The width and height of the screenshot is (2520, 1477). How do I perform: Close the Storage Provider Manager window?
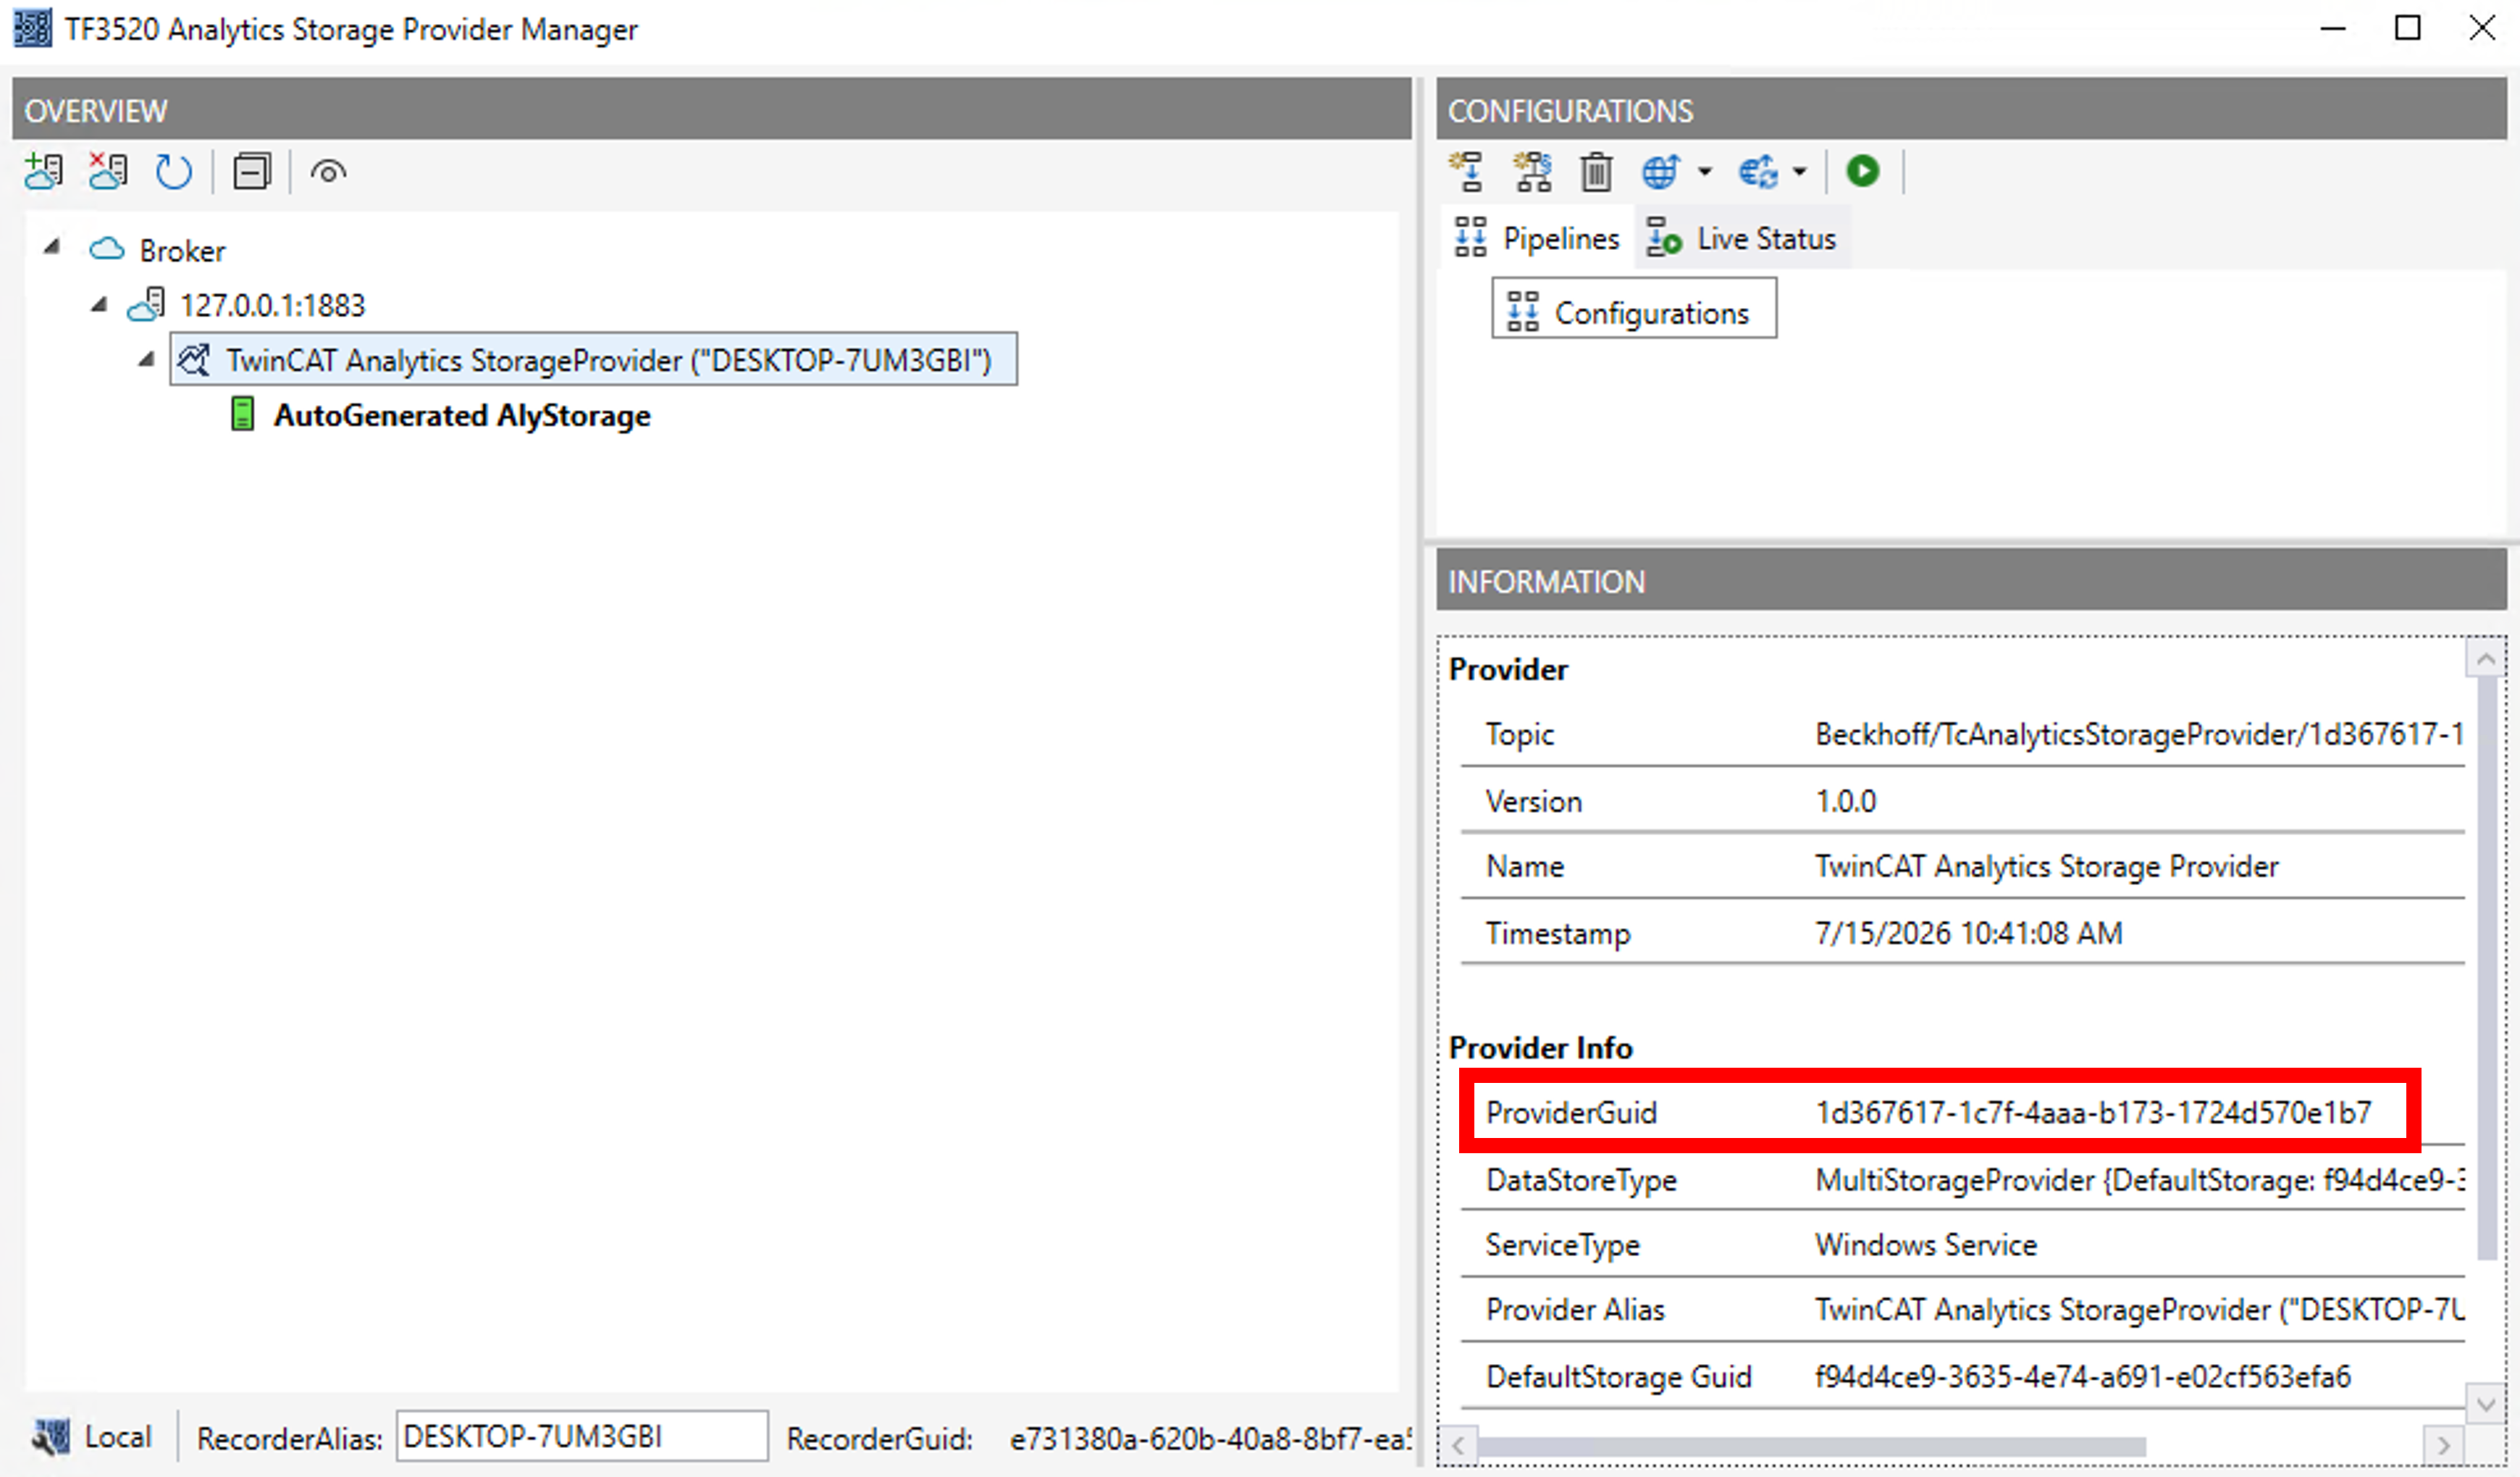pos(2482,28)
